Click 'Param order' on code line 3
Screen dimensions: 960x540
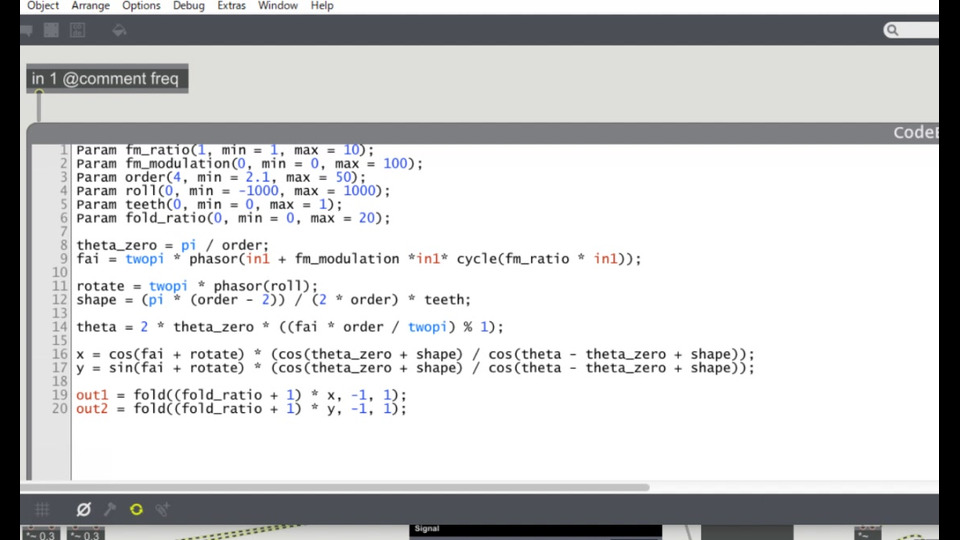coord(121,177)
